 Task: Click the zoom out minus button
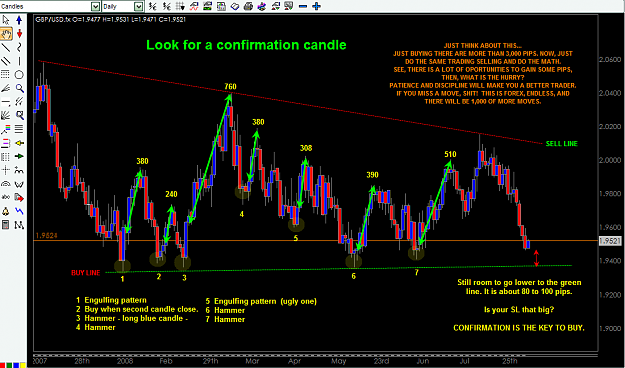[x=303, y=6]
